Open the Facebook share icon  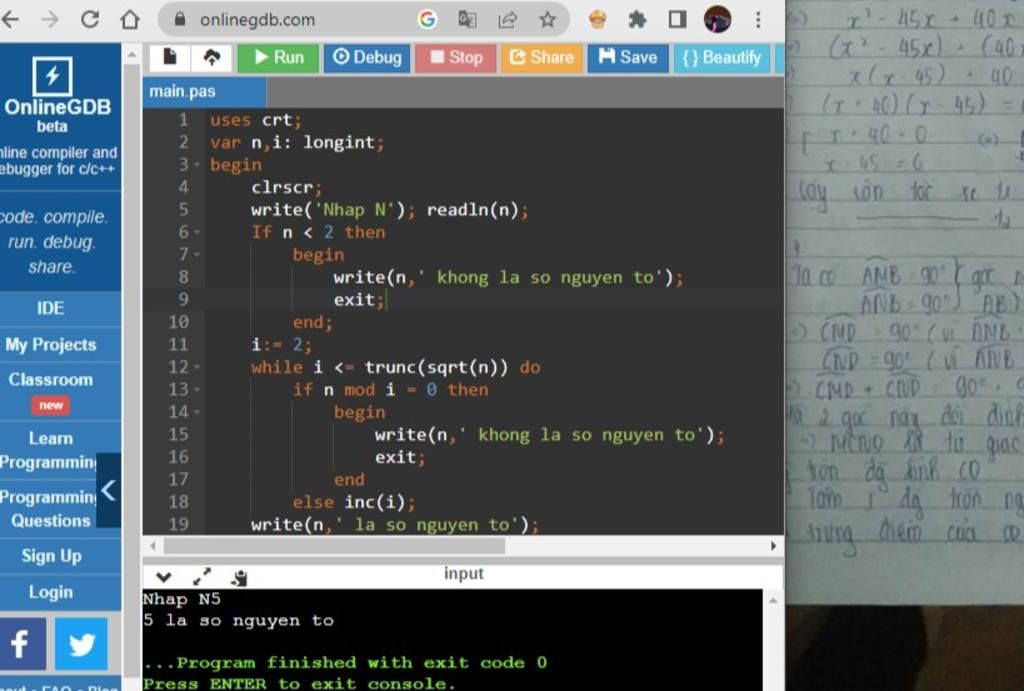click(22, 644)
